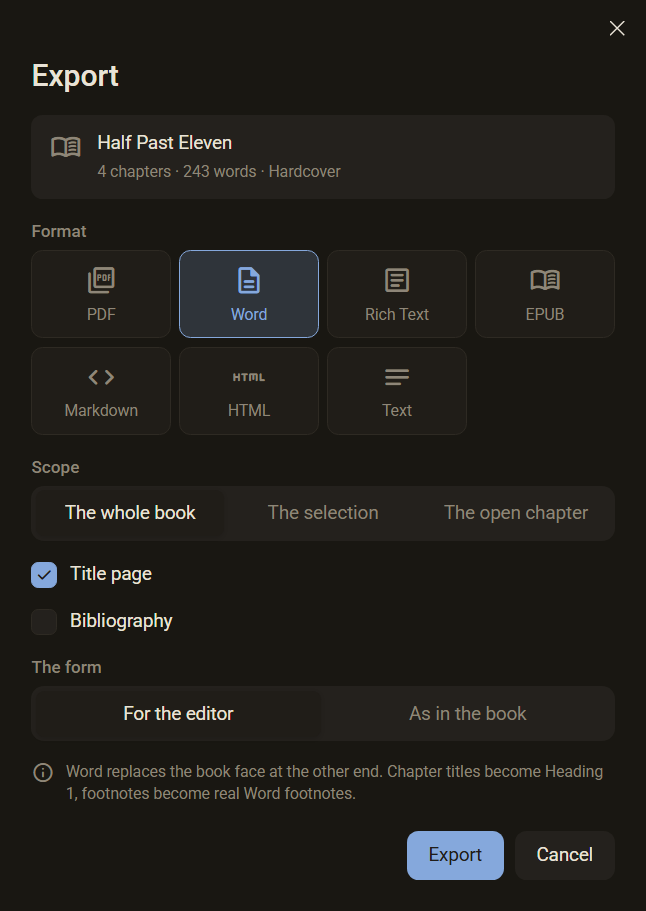The height and width of the screenshot is (911, 646).
Task: Choose the As in the book form
Action: pyautogui.click(x=468, y=713)
